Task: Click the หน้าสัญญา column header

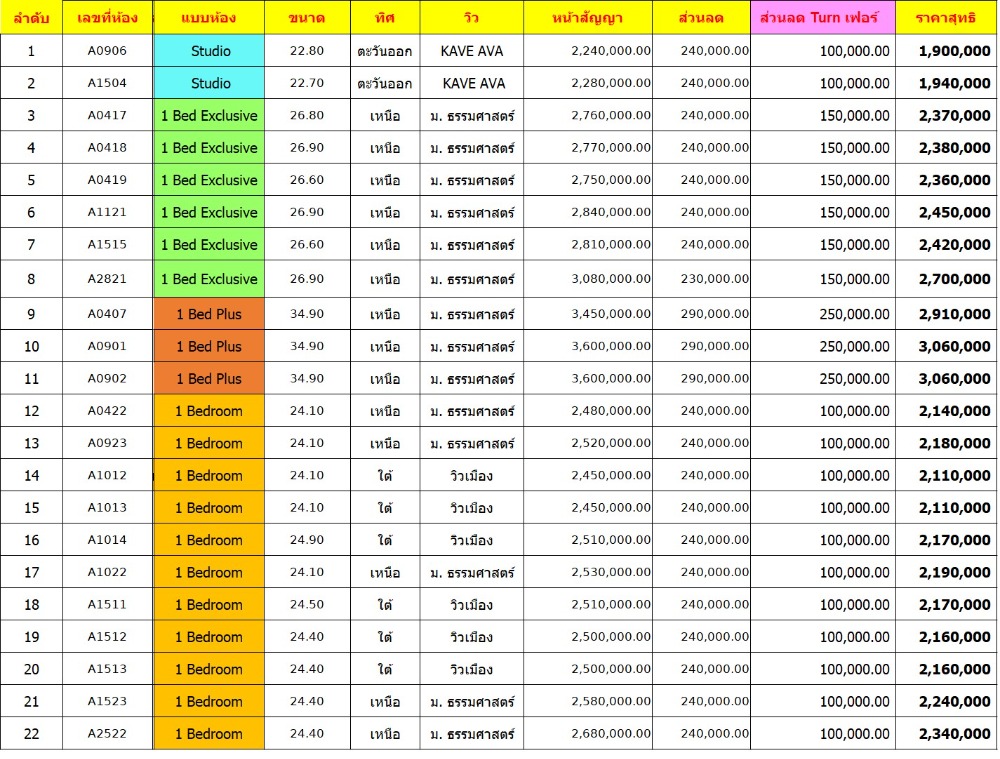Action: [587, 17]
